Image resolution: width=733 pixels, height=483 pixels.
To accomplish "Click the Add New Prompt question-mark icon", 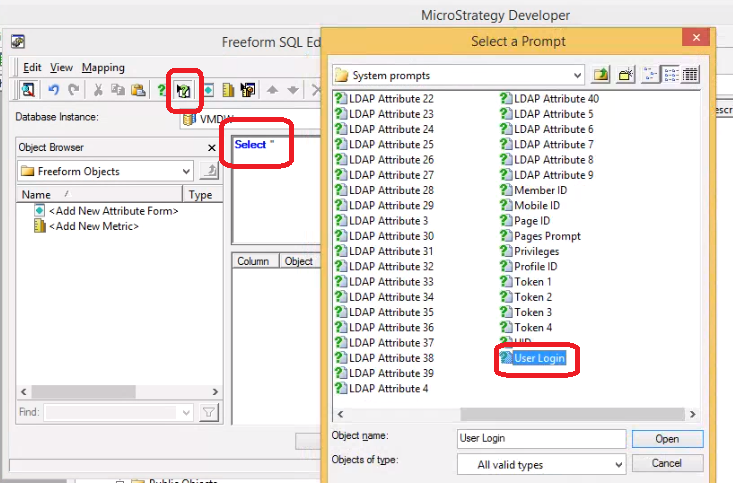I will (x=161, y=90).
